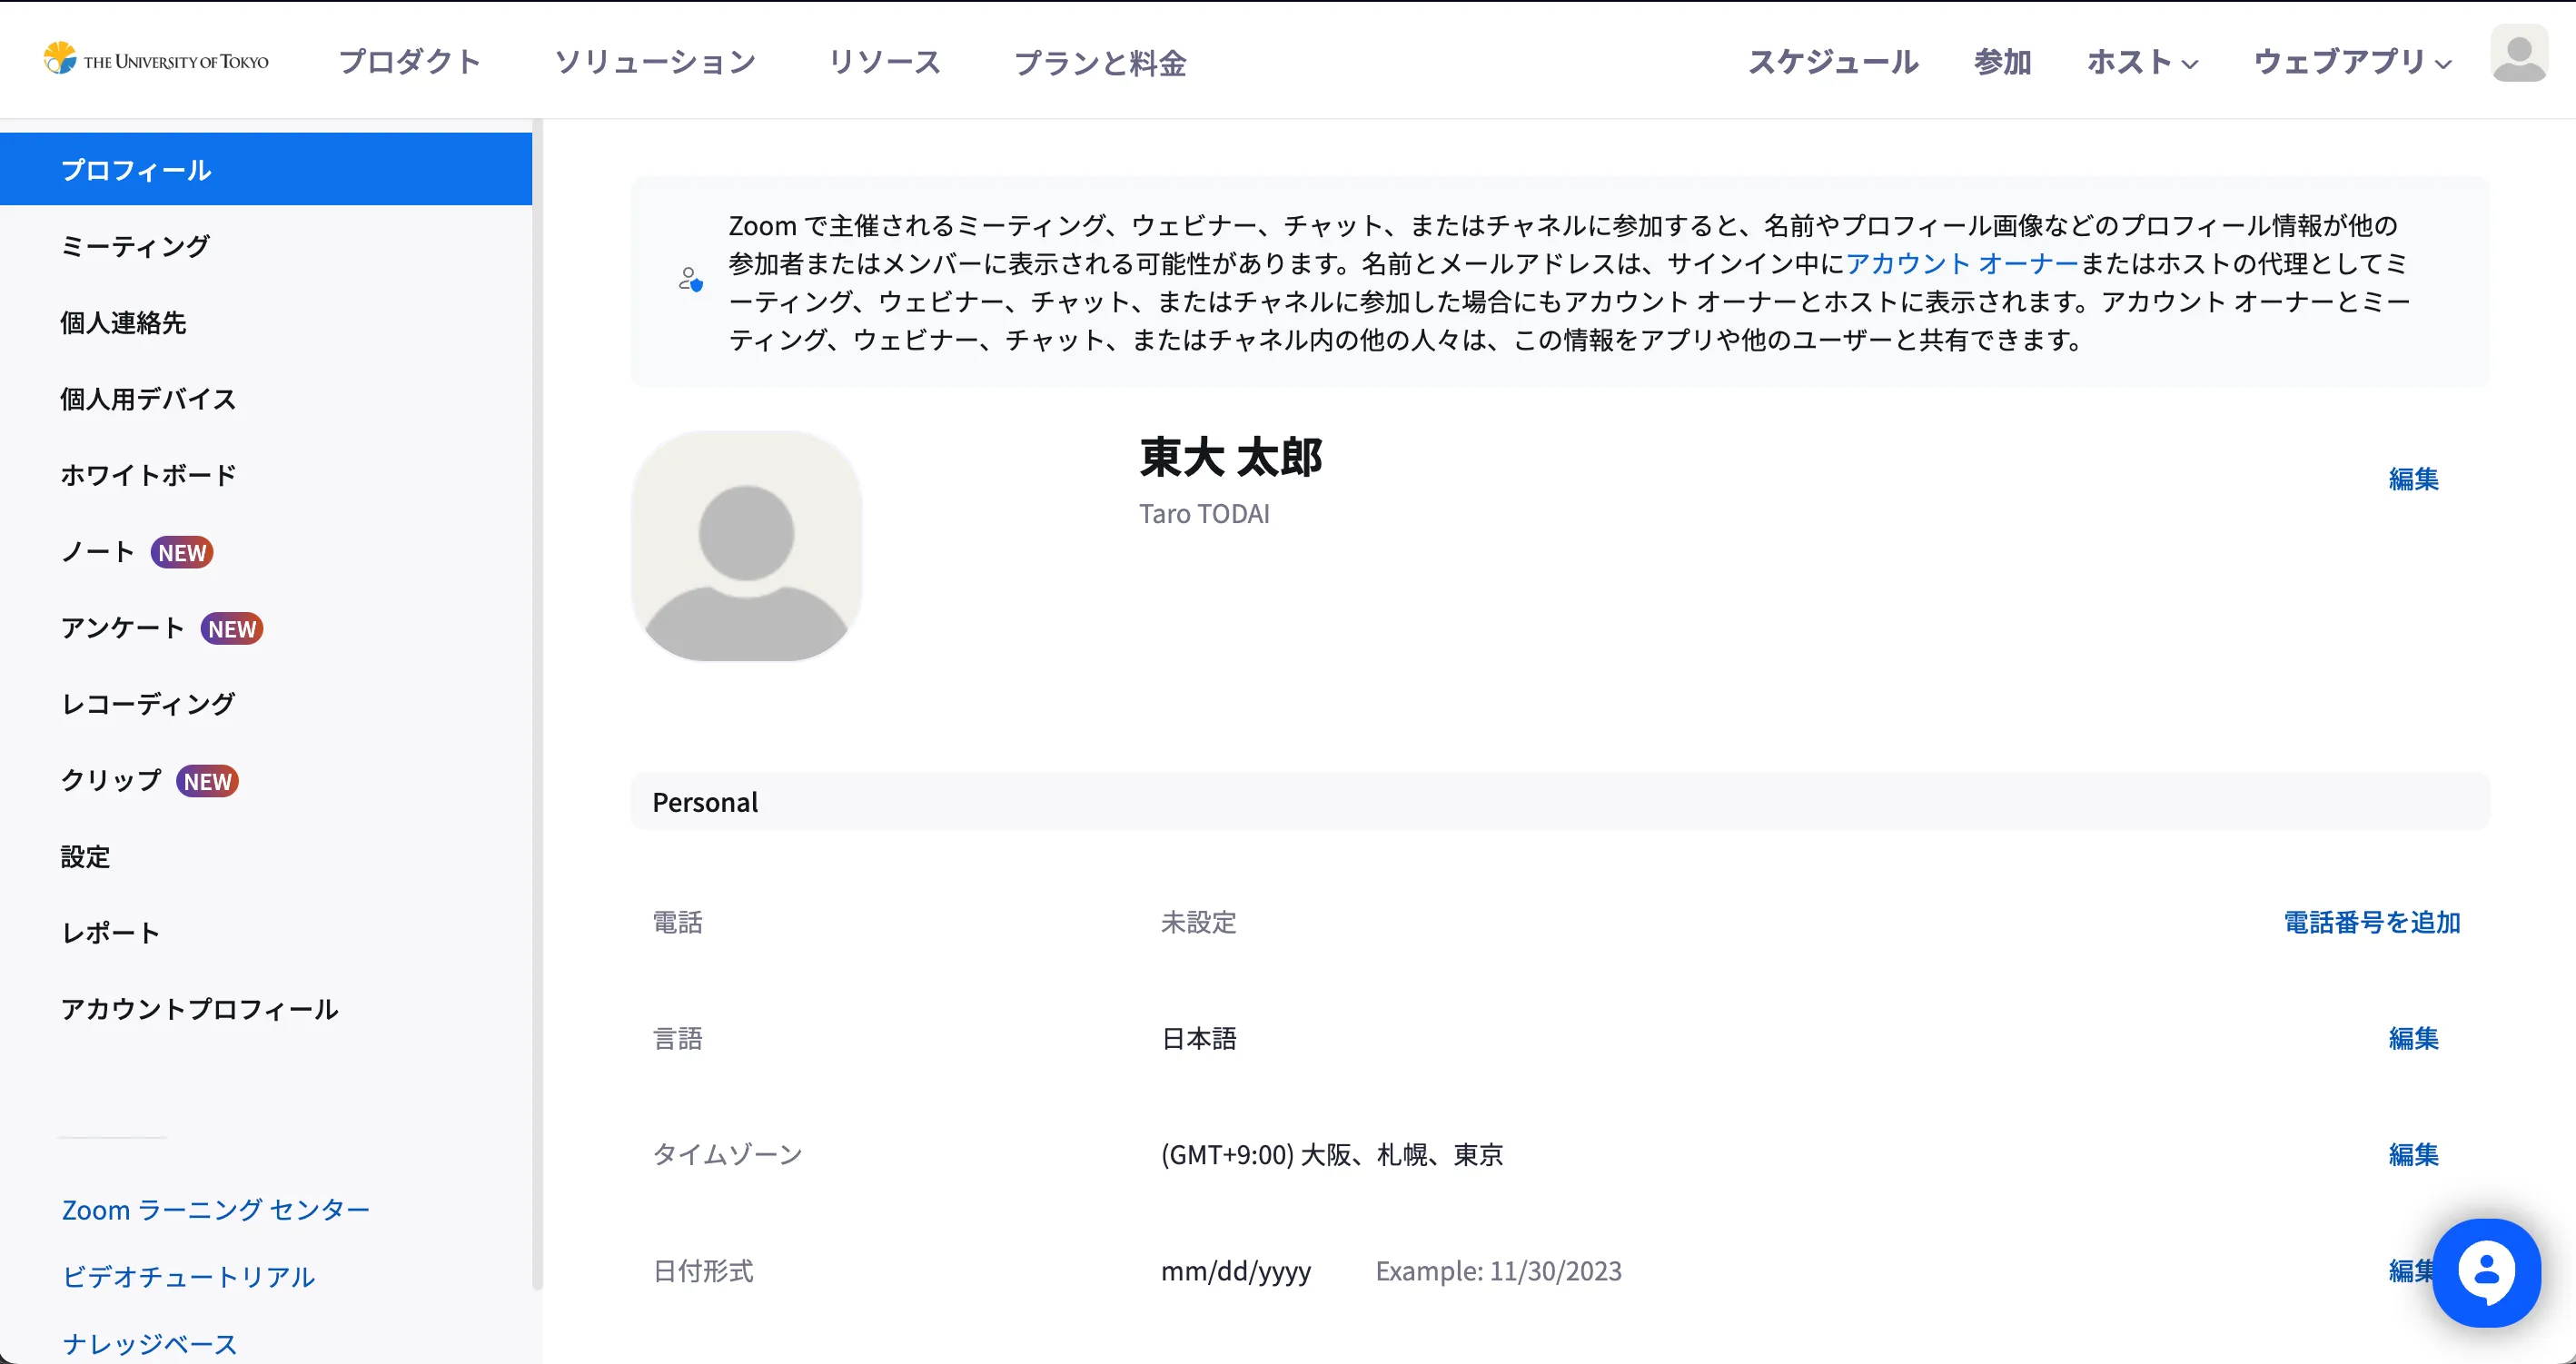Click the University of Tokyo logo
Screen dimensions: 2576x1364
[x=156, y=60]
